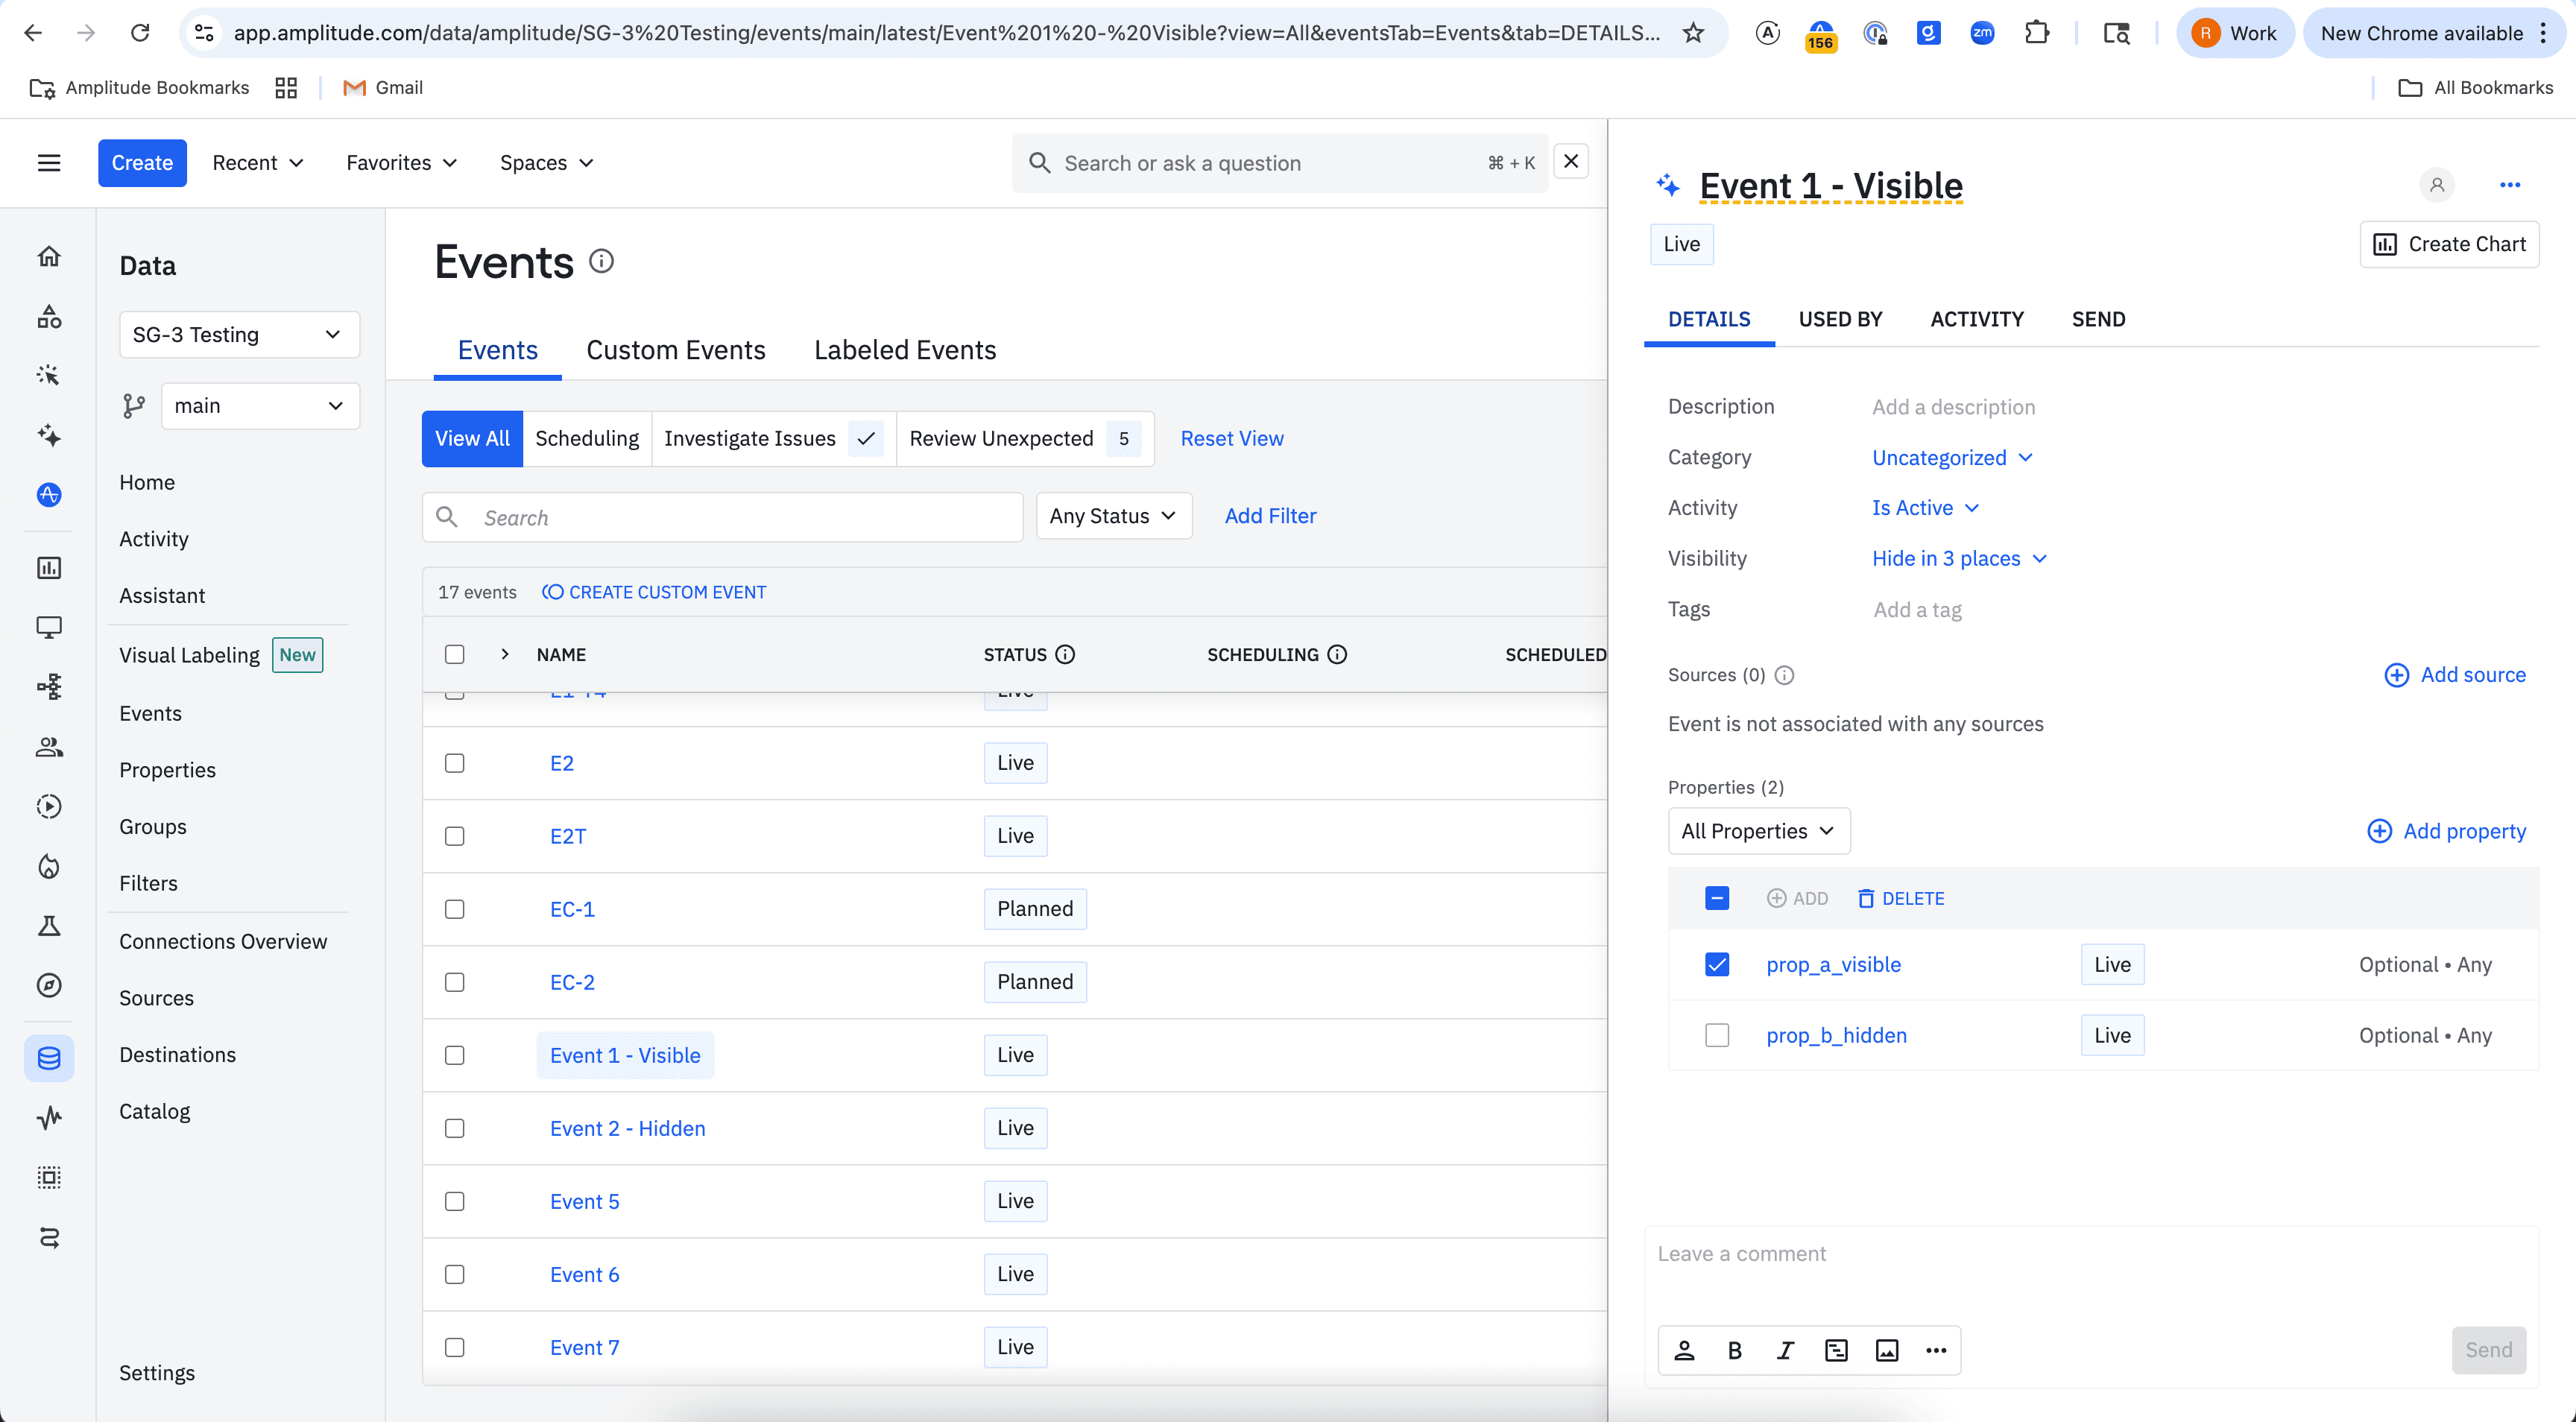Check the prop_b_hidden checkbox
This screenshot has height=1422, width=2576.
pyautogui.click(x=1716, y=1035)
